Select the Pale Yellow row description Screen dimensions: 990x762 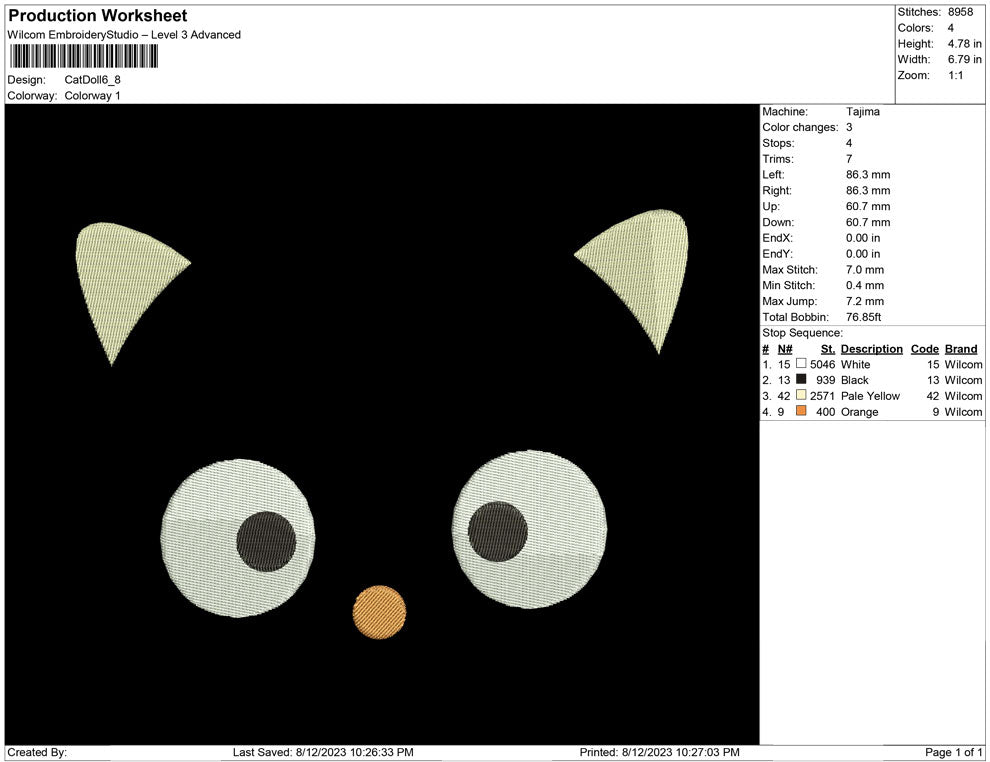point(870,396)
